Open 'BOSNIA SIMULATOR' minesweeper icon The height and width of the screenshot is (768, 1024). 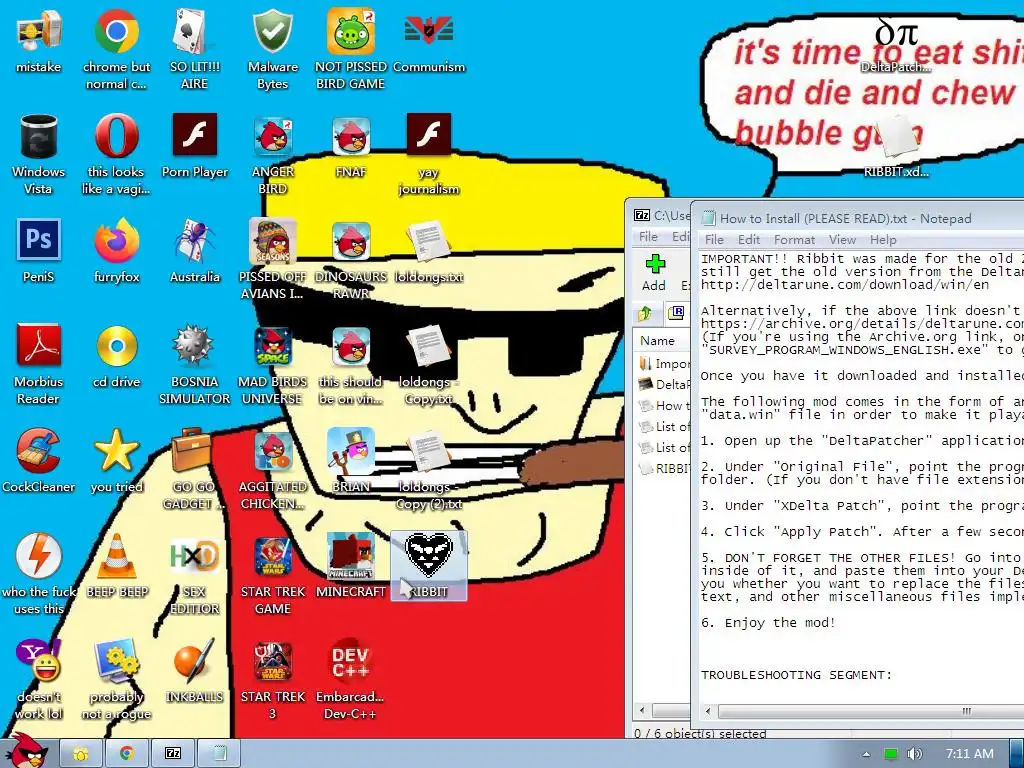[195, 364]
